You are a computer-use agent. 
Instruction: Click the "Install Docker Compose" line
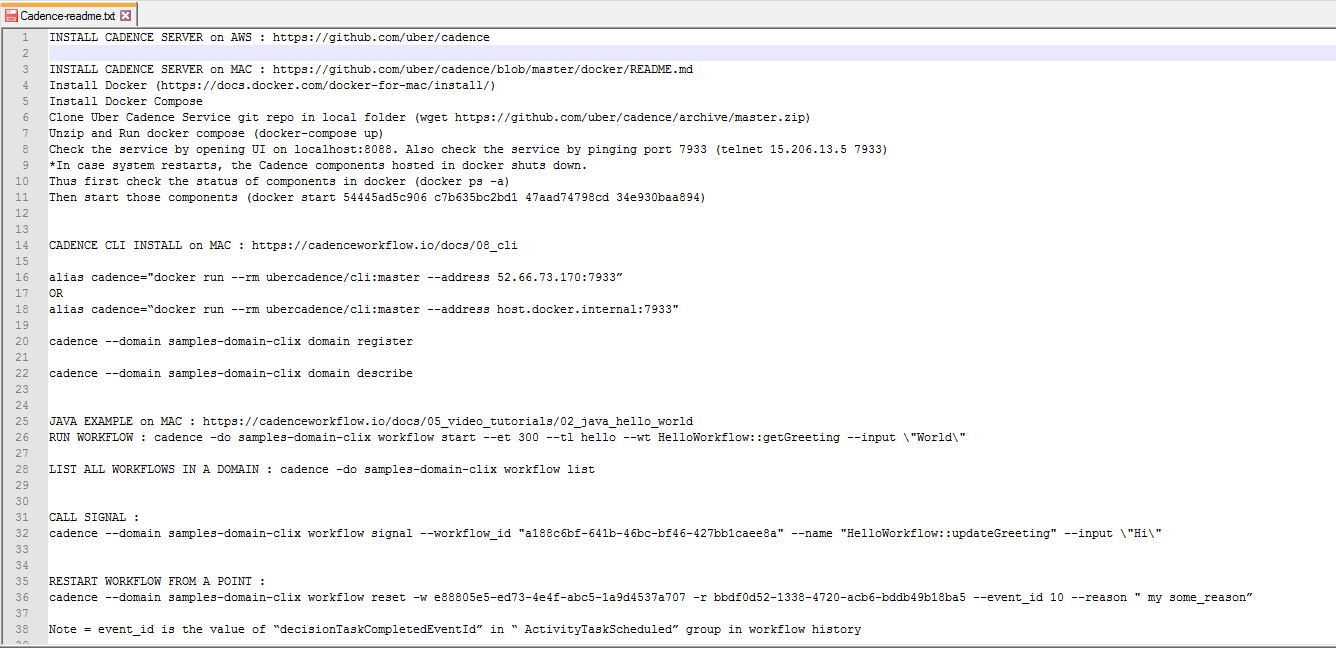pyautogui.click(x=126, y=101)
